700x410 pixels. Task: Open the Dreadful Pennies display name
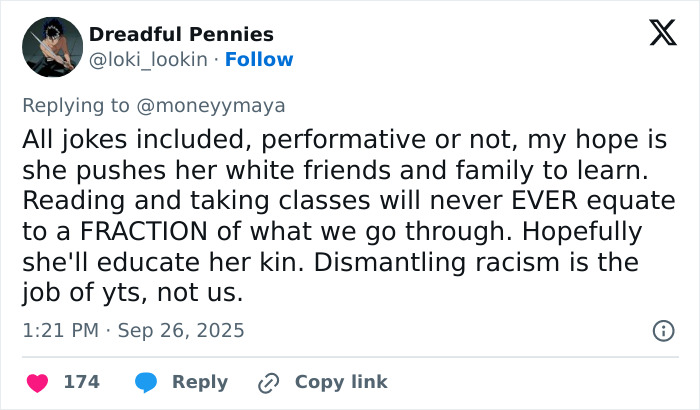(x=181, y=34)
